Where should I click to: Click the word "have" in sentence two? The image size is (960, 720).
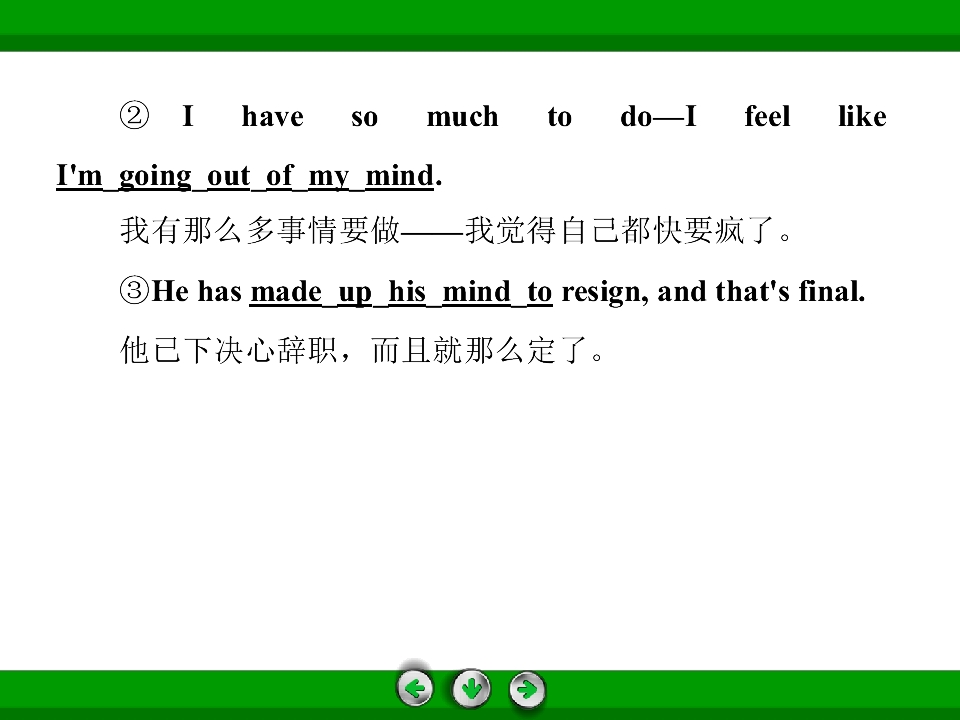click(272, 117)
